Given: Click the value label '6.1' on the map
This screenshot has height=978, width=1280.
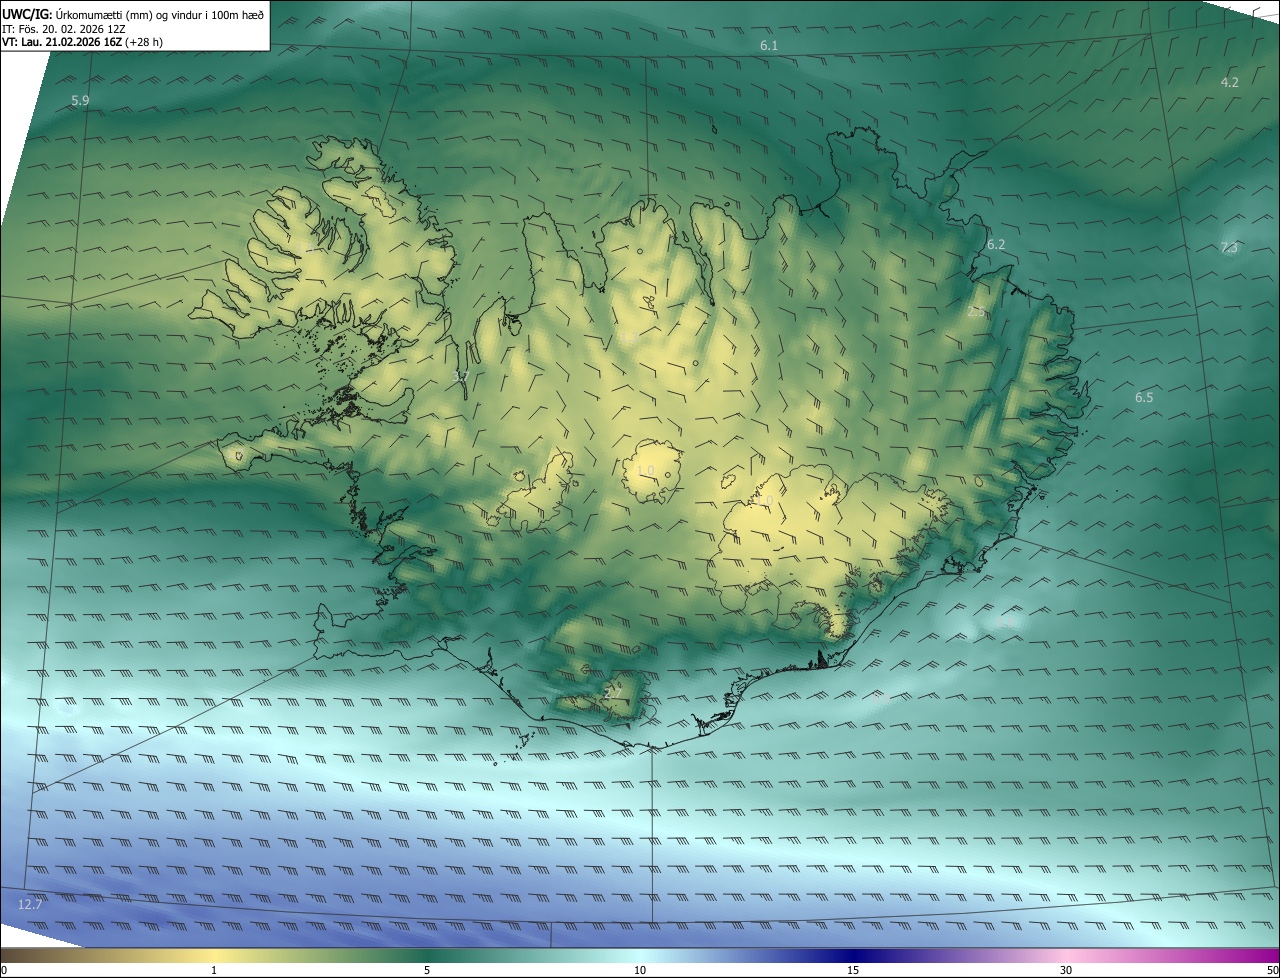Looking at the screenshot, I should coord(769,46).
